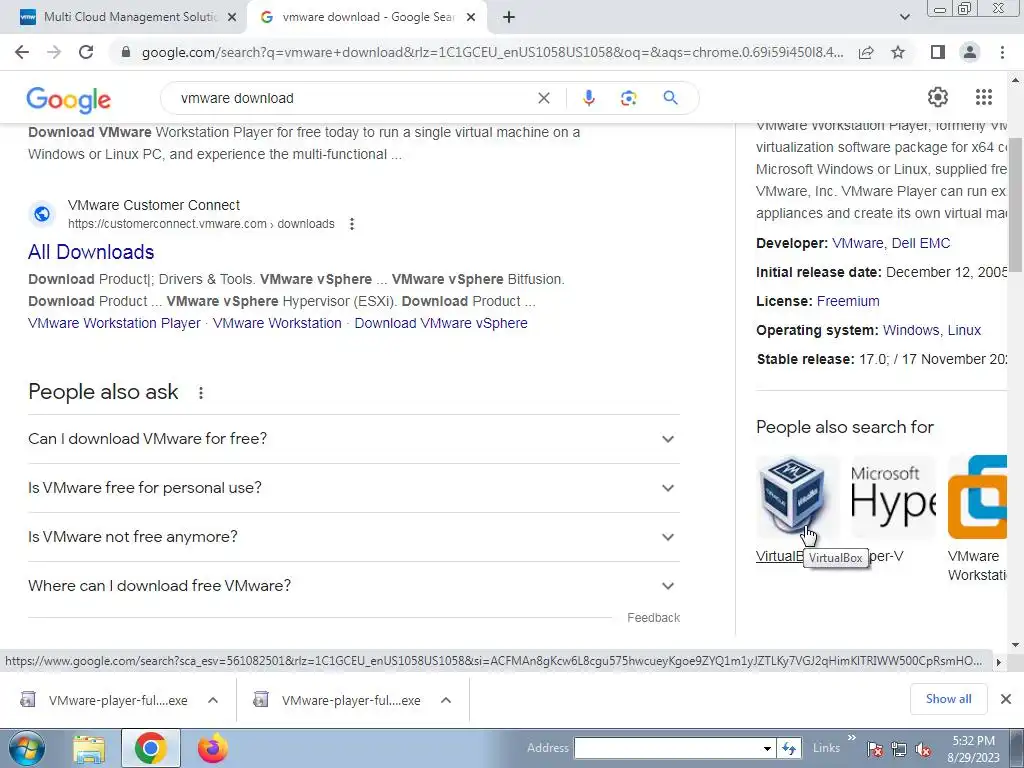1024x768 pixels.
Task: Click the muted volume tray icon
Action: 923,749
